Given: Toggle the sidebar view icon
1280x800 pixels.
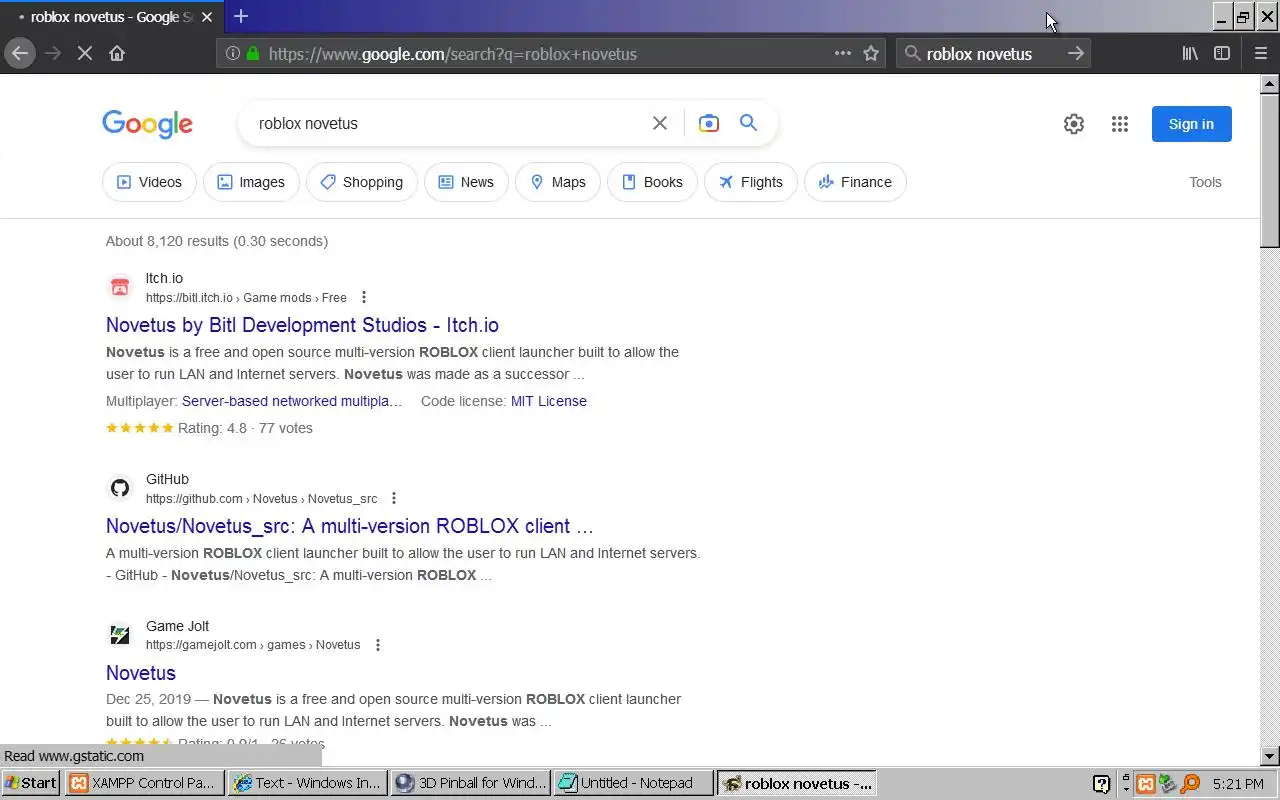Looking at the screenshot, I should 1222,54.
